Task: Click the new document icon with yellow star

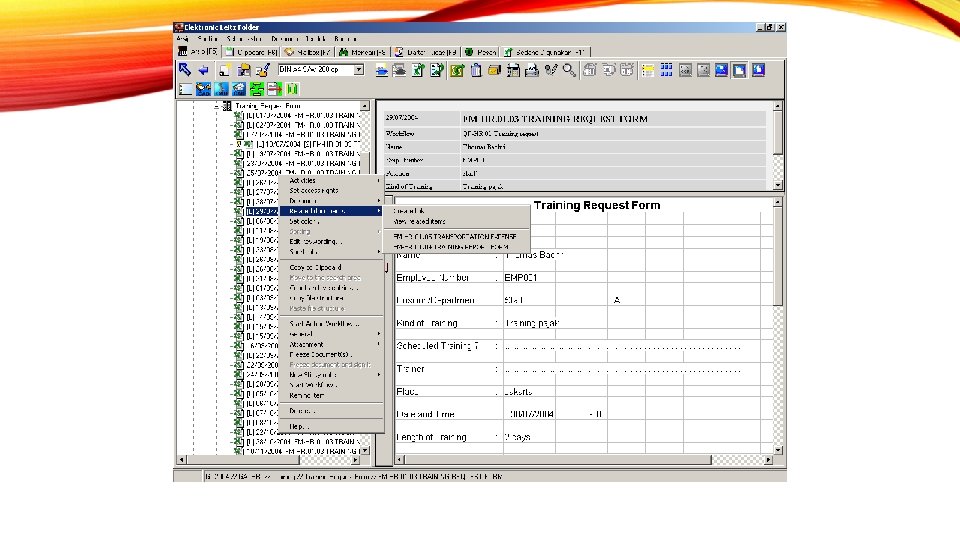Action: click(225, 70)
